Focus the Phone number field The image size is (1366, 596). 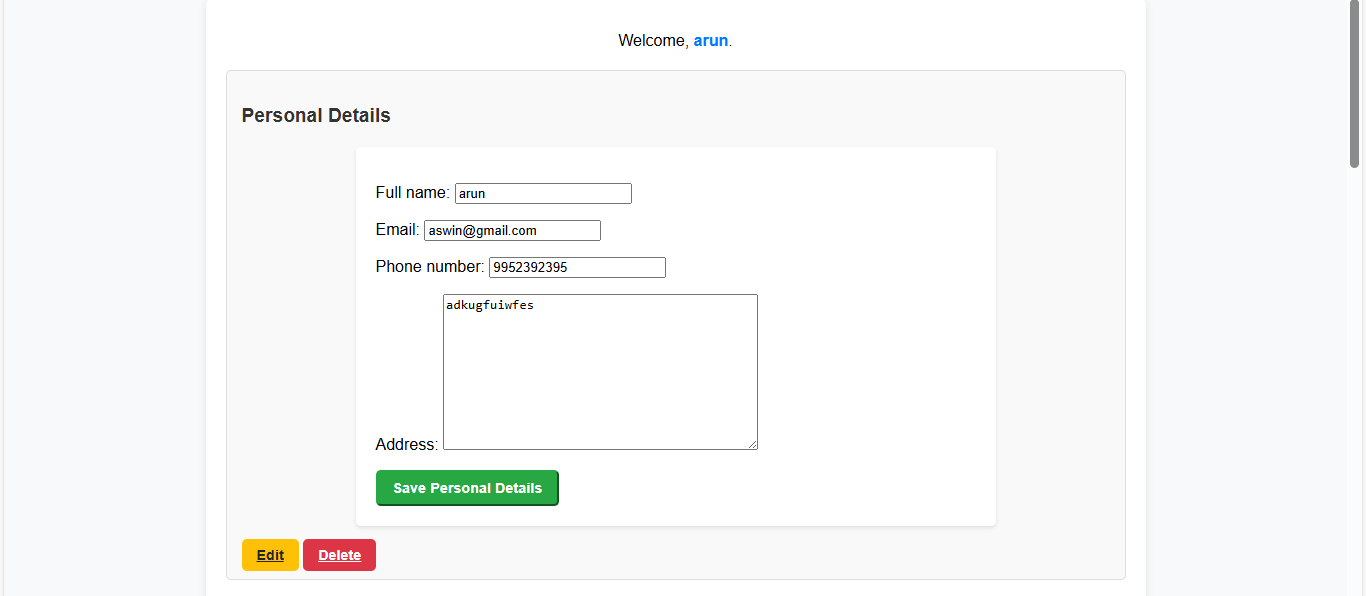[576, 267]
